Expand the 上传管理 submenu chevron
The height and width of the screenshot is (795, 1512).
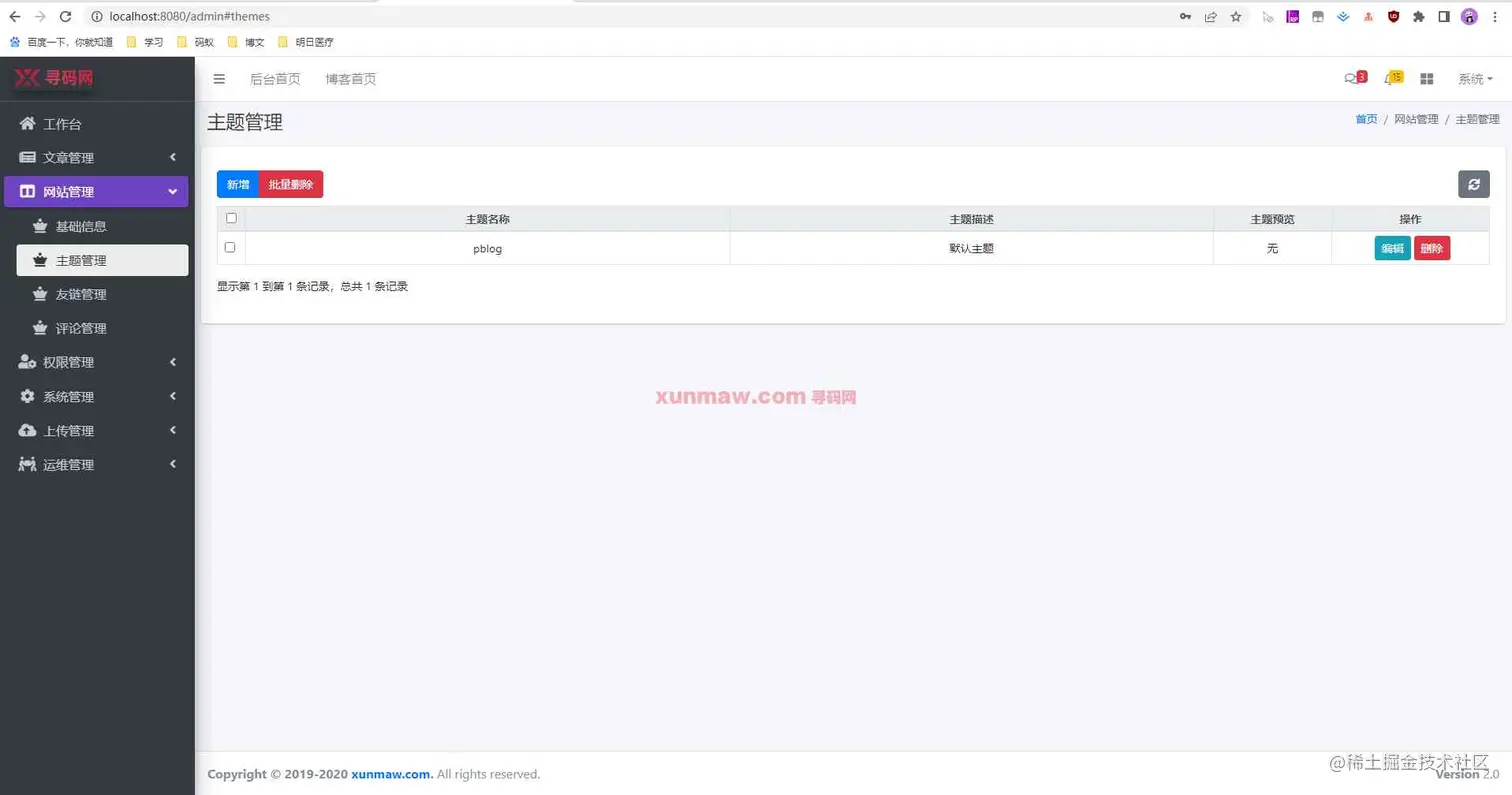click(x=173, y=430)
